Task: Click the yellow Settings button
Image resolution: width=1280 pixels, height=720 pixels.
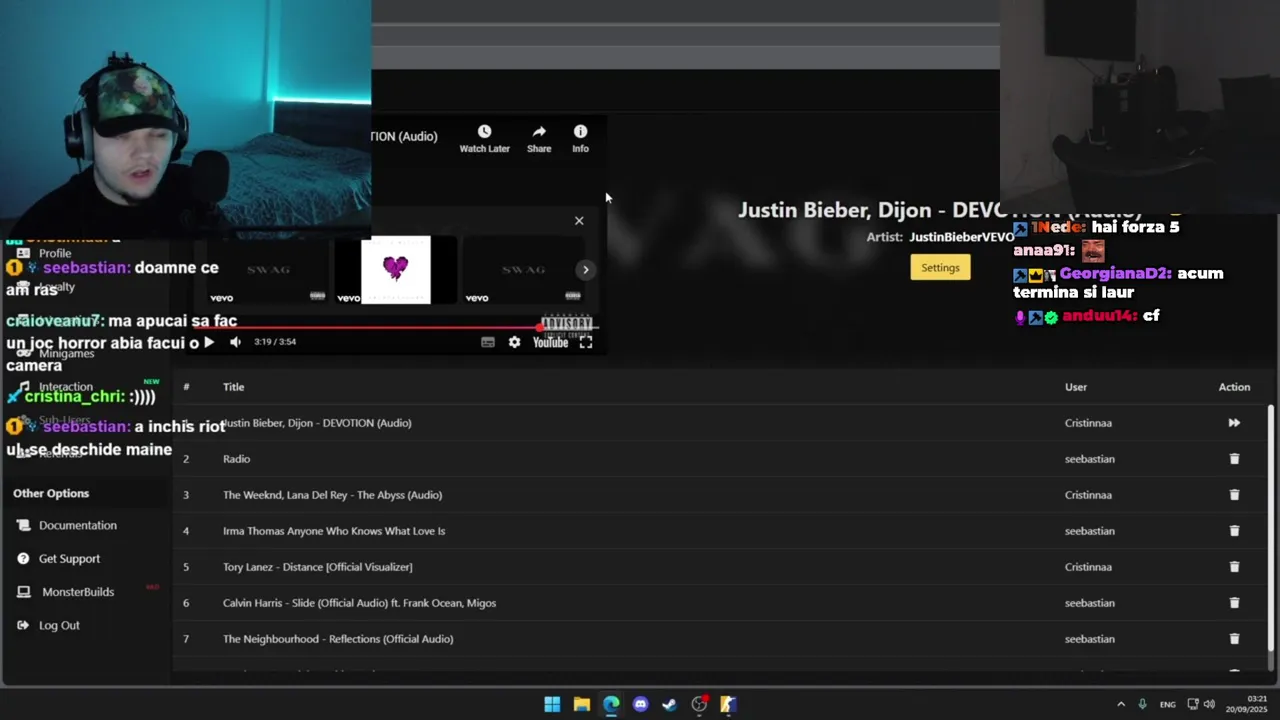Action: coord(940,267)
